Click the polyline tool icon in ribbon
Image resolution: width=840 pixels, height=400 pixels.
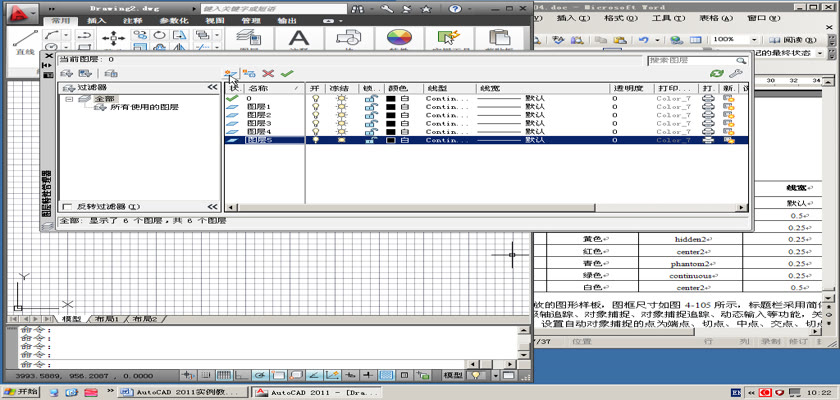pyautogui.click(x=52, y=35)
